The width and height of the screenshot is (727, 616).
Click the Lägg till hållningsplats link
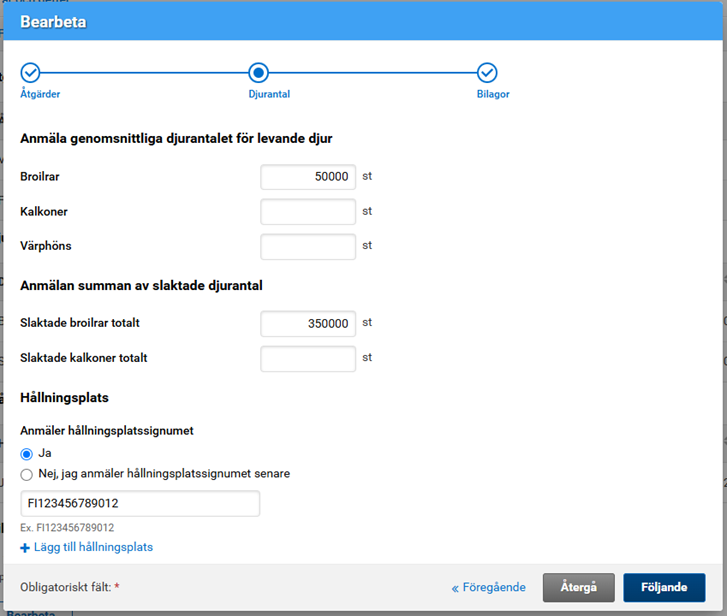point(93,548)
